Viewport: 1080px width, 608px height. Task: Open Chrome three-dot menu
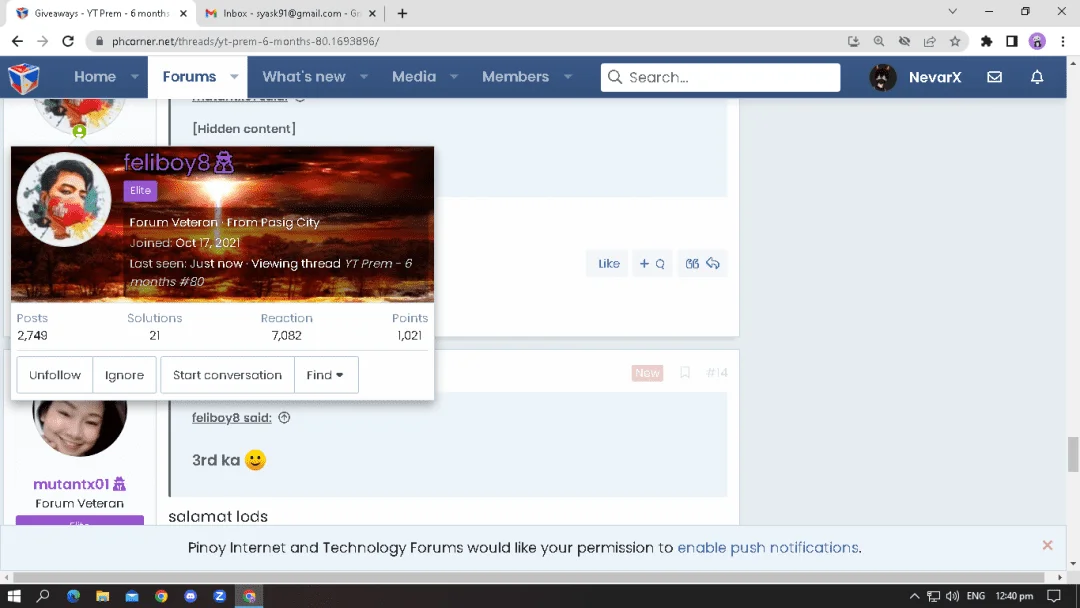point(1063,41)
